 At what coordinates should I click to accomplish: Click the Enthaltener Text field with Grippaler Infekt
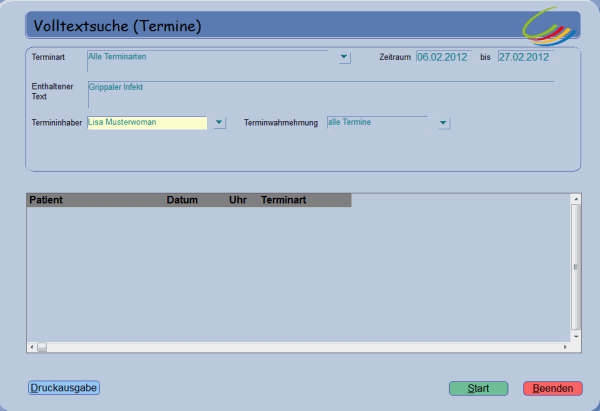click(x=321, y=95)
